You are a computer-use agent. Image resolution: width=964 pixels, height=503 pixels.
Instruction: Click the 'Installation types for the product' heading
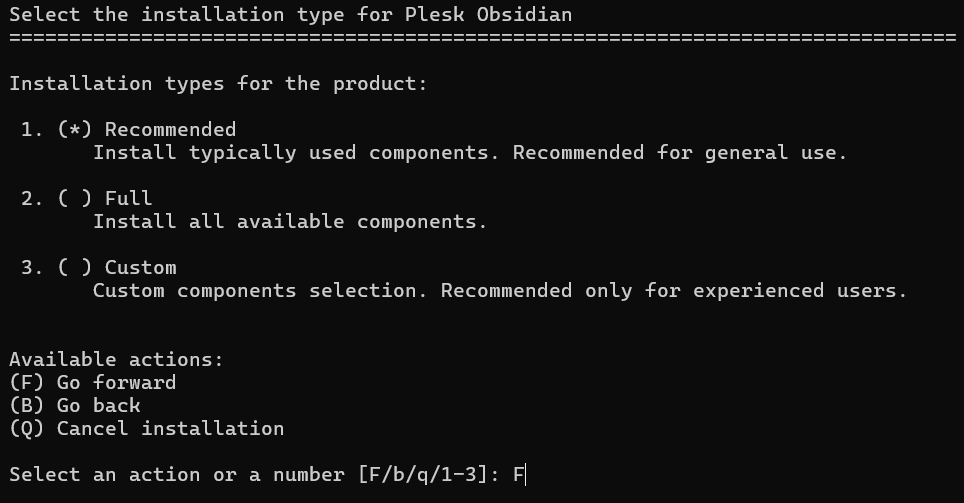coord(218,84)
